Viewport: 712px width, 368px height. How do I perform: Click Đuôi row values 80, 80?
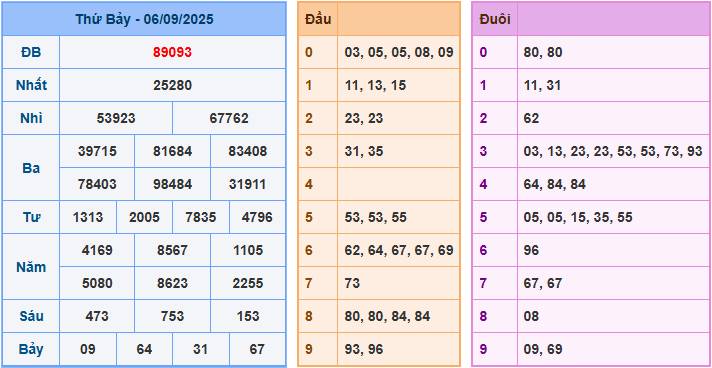pyautogui.click(x=543, y=53)
